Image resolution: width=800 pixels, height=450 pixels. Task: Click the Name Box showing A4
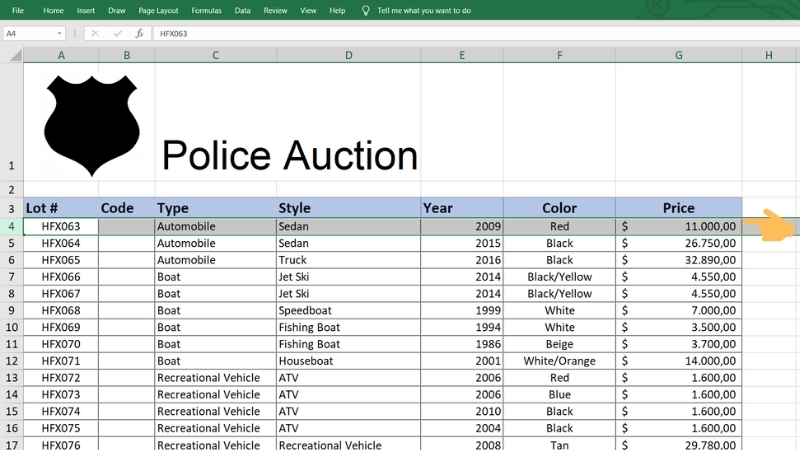[x=29, y=34]
